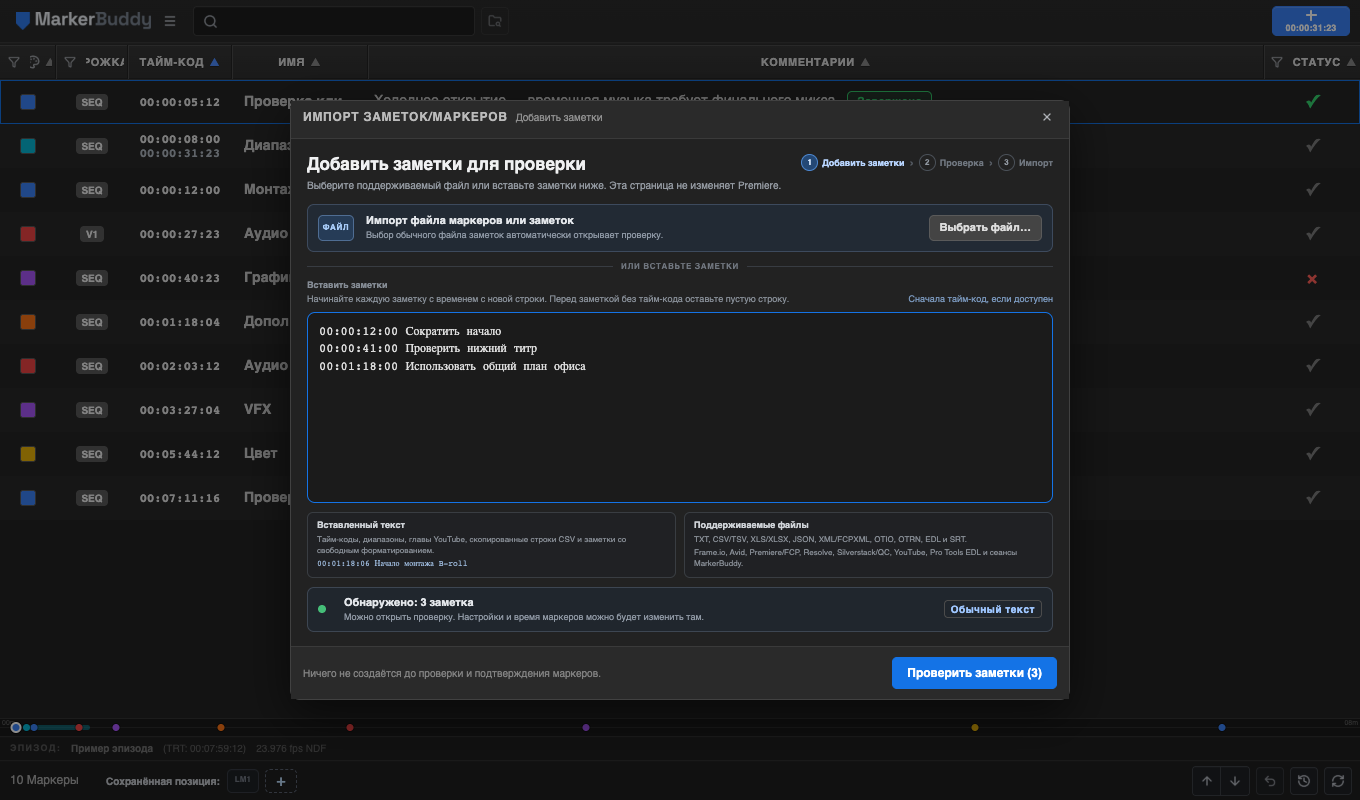The height and width of the screenshot is (800, 1360).
Task: Click Проверить заметки (3) button
Action: click(974, 673)
